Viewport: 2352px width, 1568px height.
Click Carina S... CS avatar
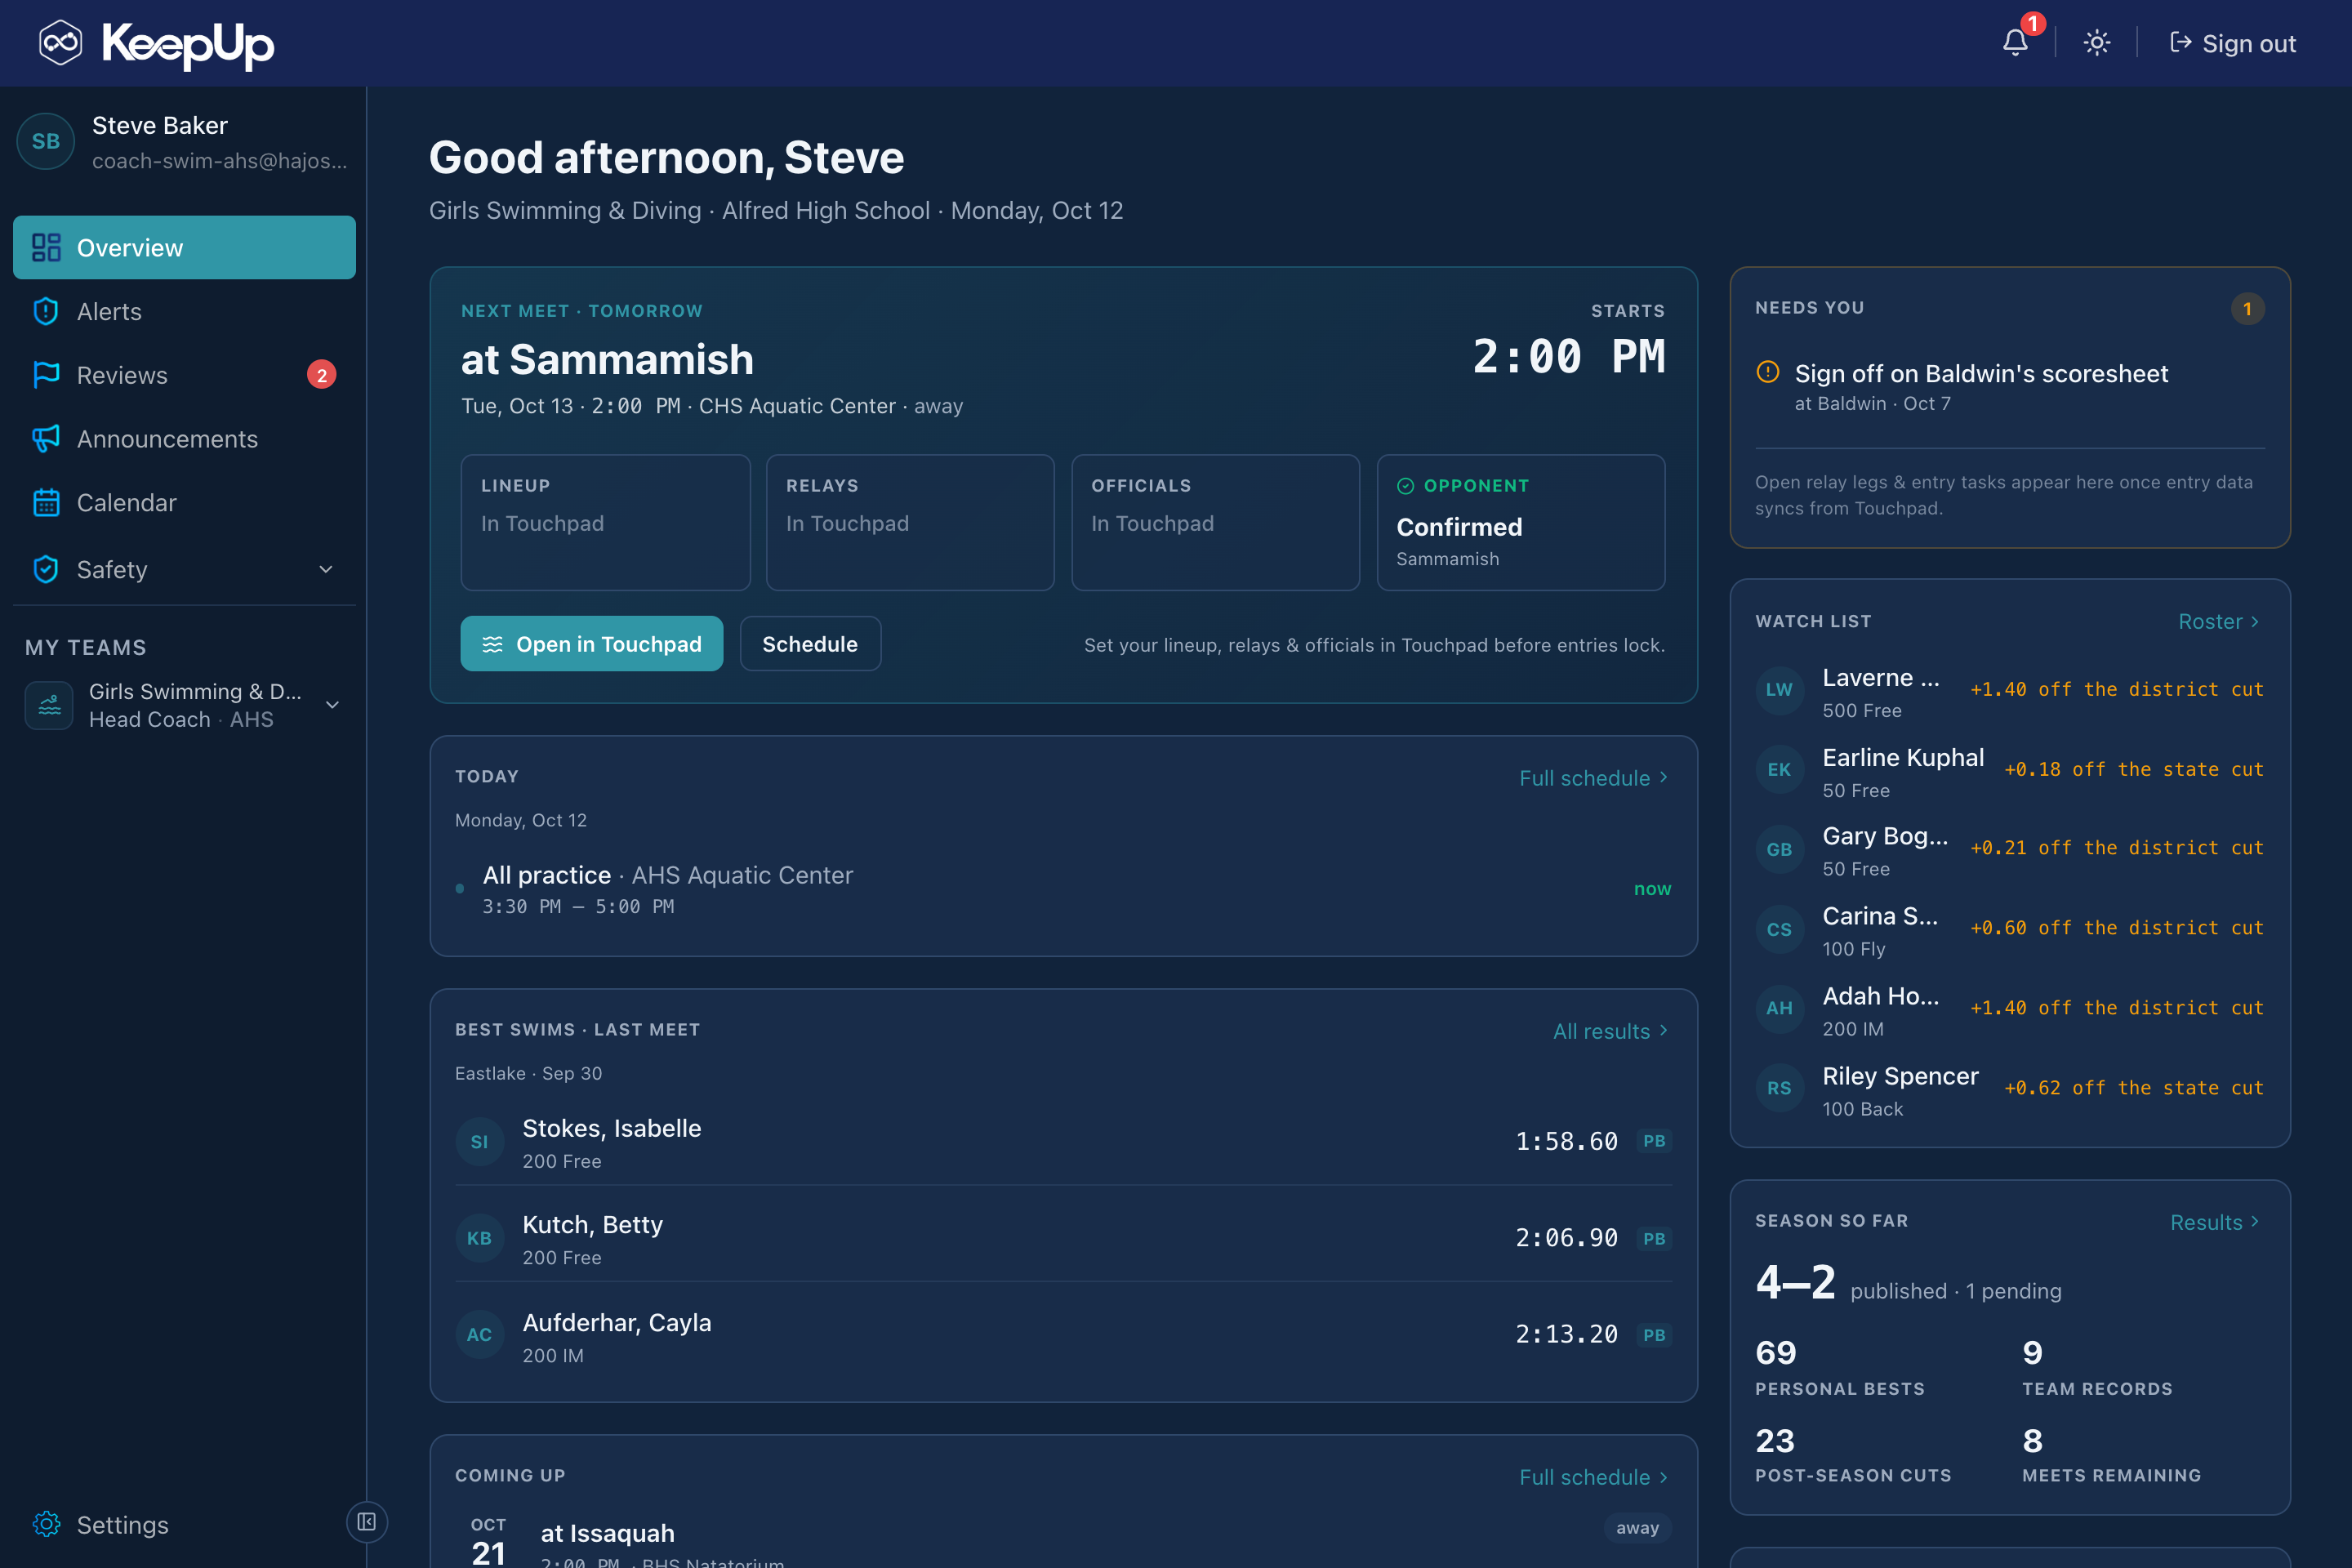point(1779,929)
